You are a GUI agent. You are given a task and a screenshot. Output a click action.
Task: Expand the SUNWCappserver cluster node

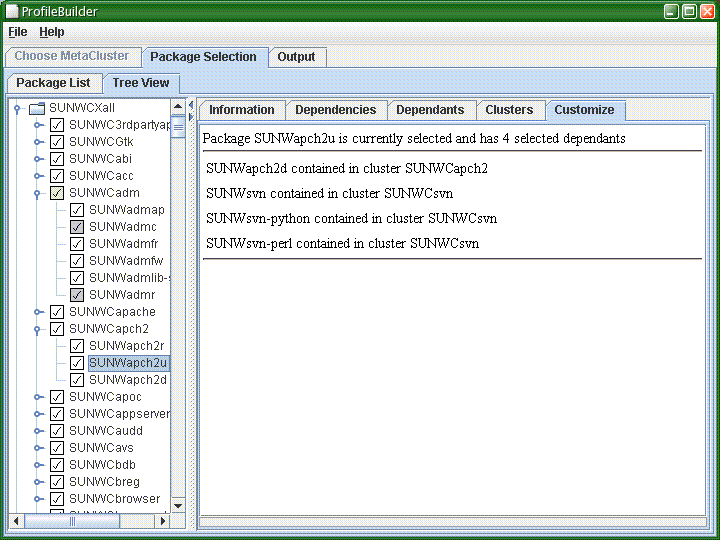39,414
